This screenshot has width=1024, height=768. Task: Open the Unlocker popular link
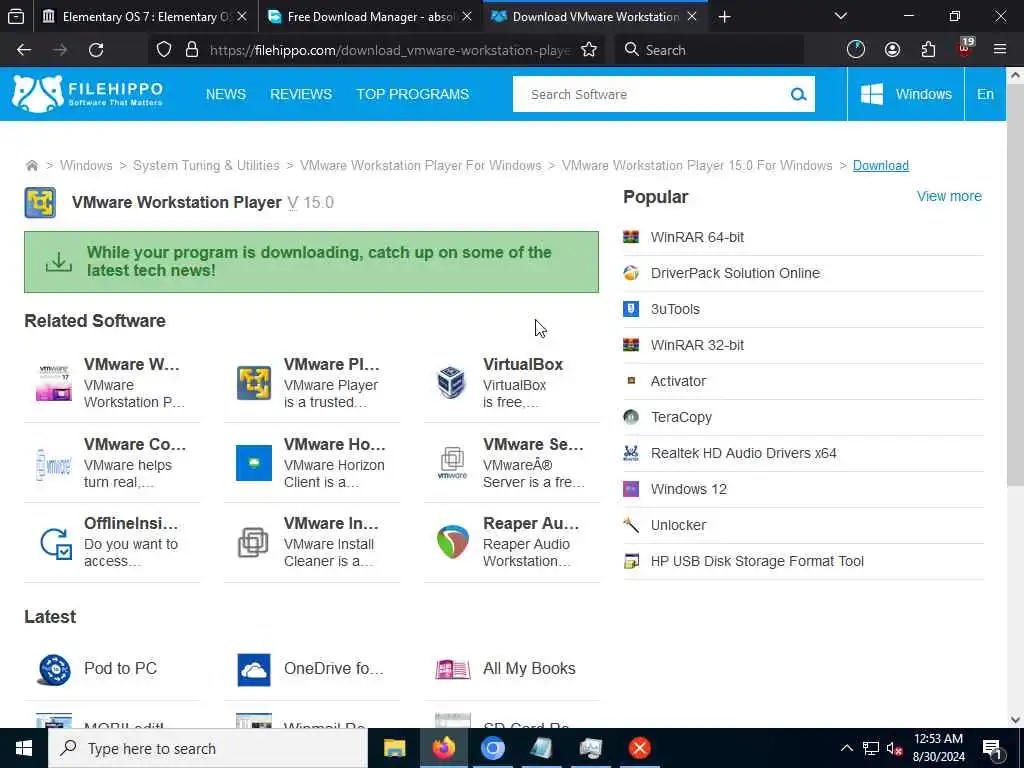(678, 525)
